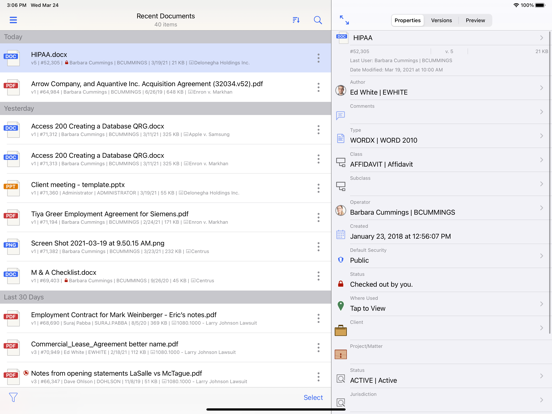Viewport: 552px width, 414px height.
Task: Tap the Wi-Fi indicator in status bar
Action: point(516,5)
